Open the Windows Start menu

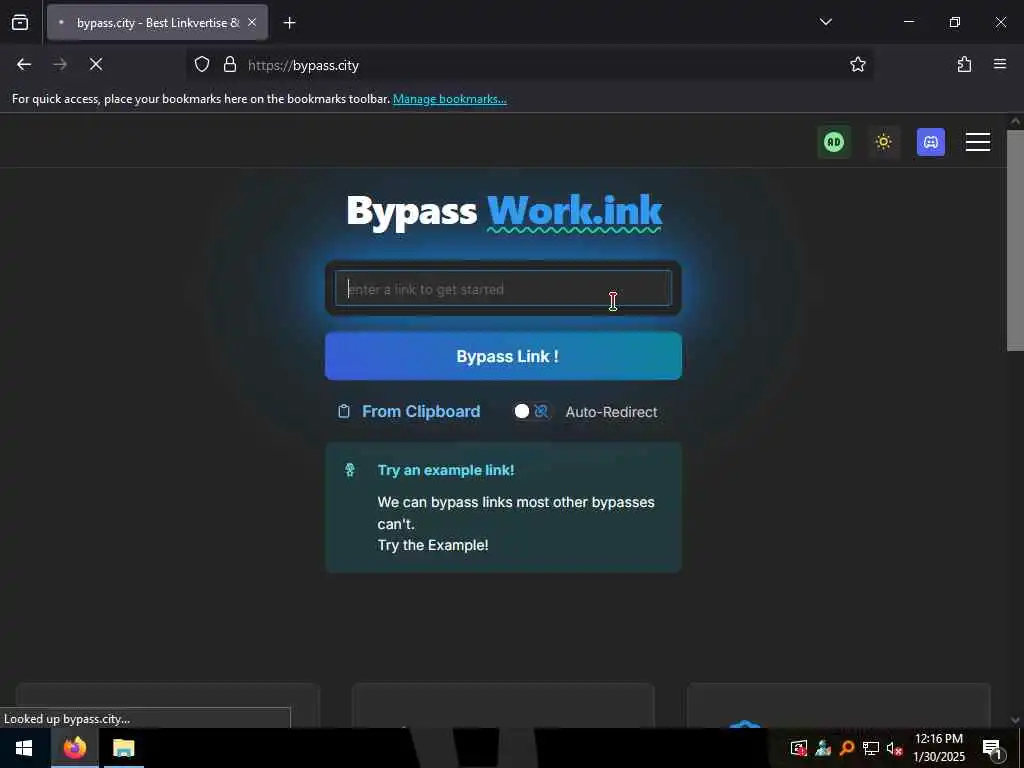pyautogui.click(x=24, y=748)
